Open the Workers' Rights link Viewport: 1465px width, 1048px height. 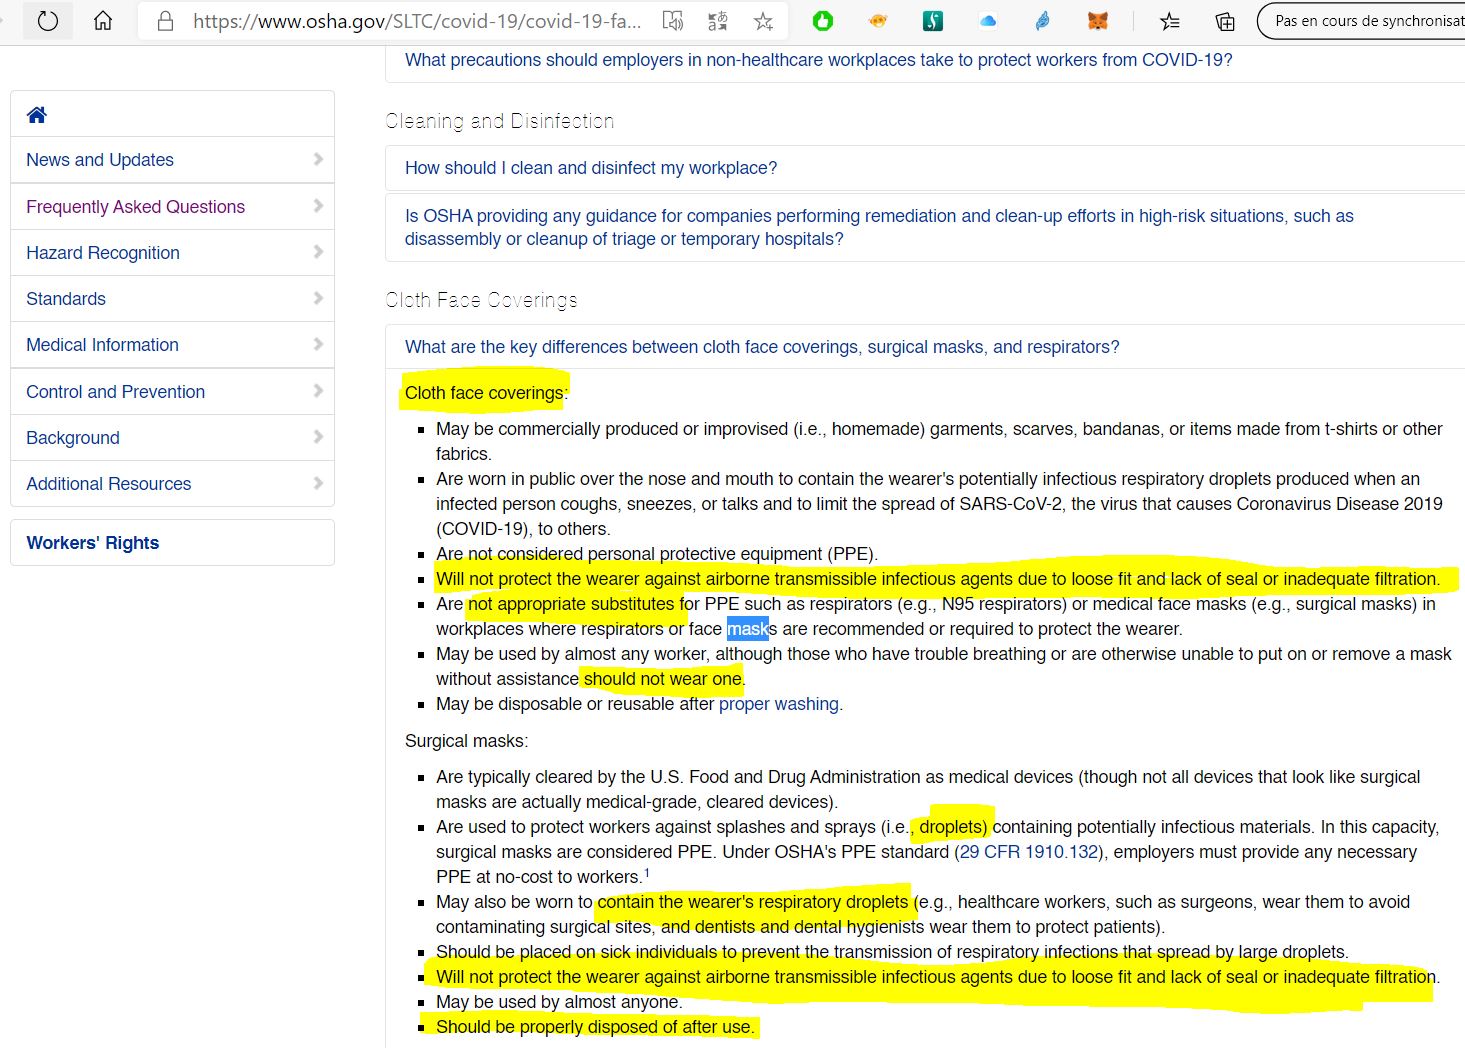93,543
